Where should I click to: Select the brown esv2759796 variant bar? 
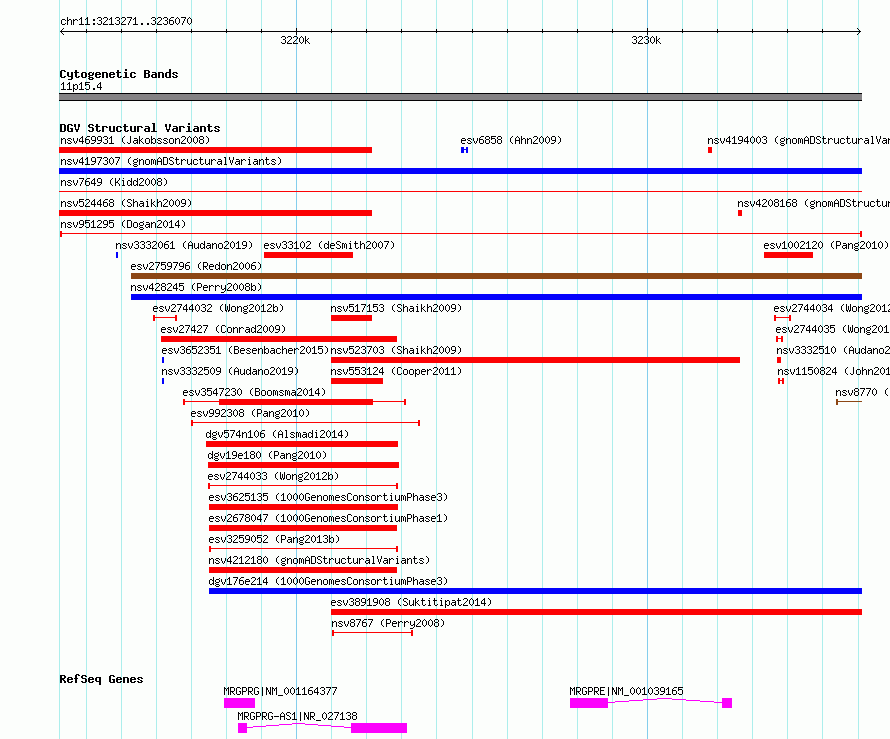pyautogui.click(x=496, y=276)
